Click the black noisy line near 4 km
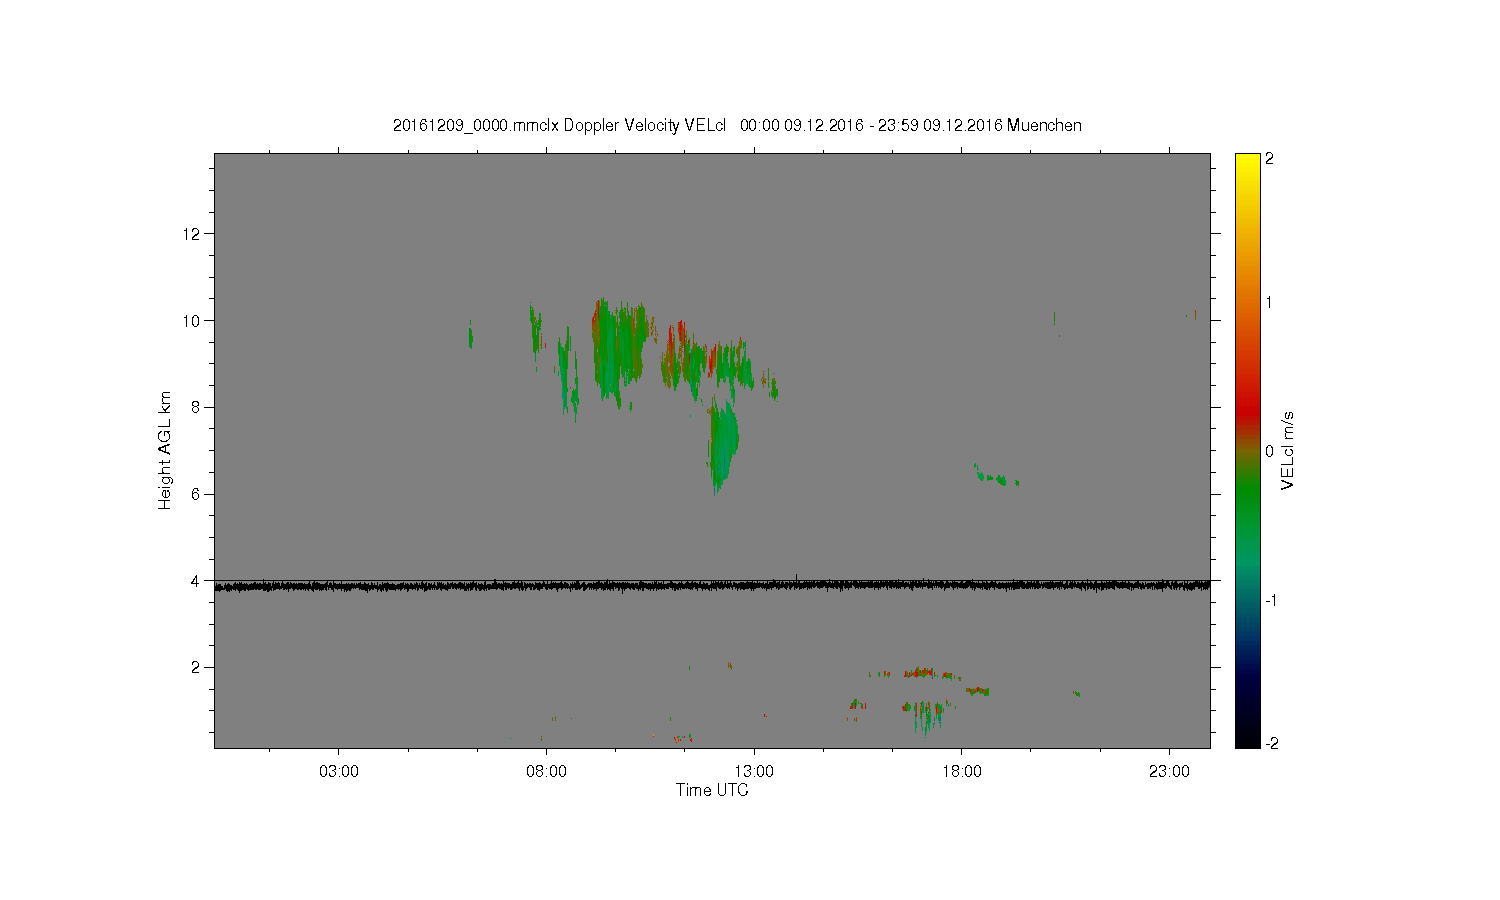The image size is (1500, 900). pos(712,586)
